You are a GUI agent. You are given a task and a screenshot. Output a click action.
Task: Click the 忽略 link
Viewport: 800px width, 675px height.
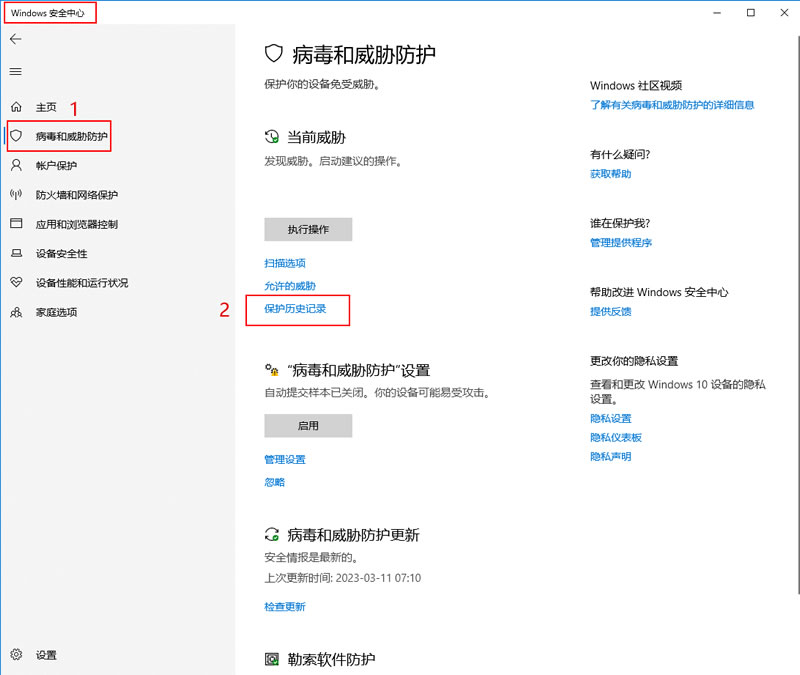pyautogui.click(x=274, y=482)
